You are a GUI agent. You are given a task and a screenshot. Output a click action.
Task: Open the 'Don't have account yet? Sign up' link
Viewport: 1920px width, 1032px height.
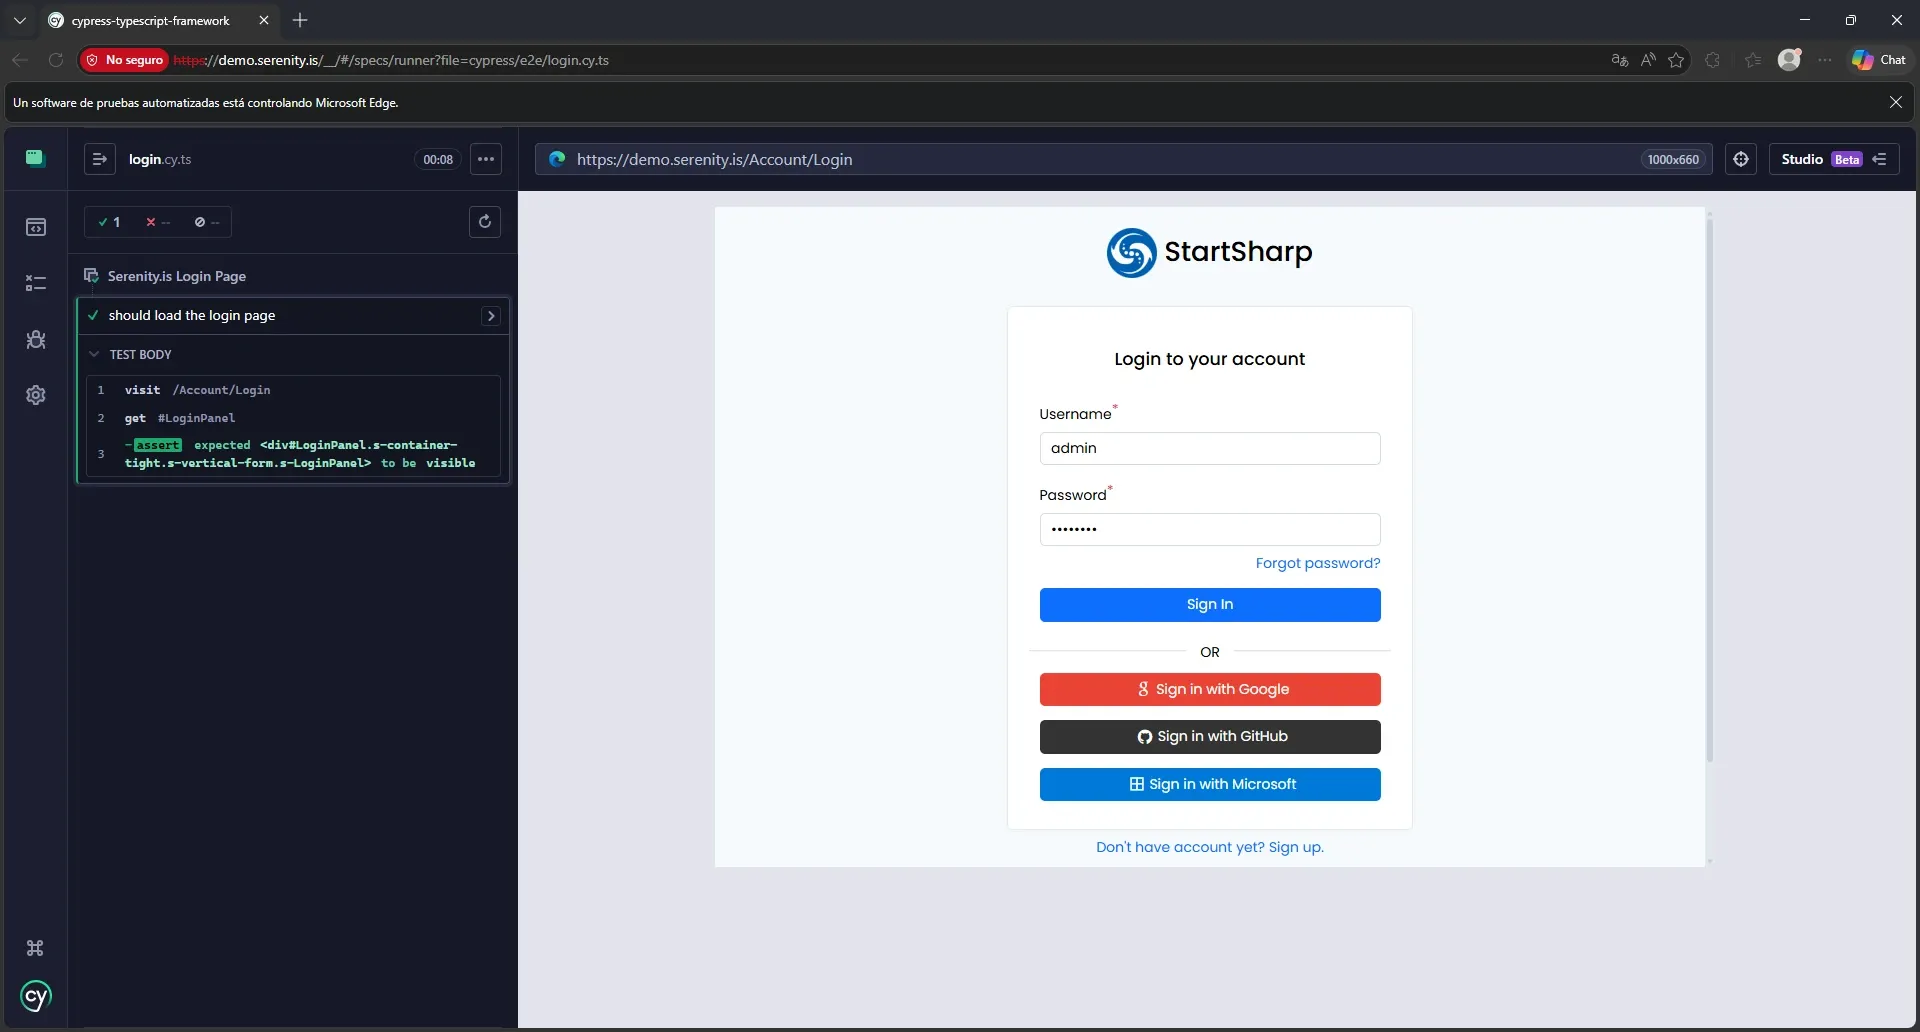click(x=1210, y=847)
